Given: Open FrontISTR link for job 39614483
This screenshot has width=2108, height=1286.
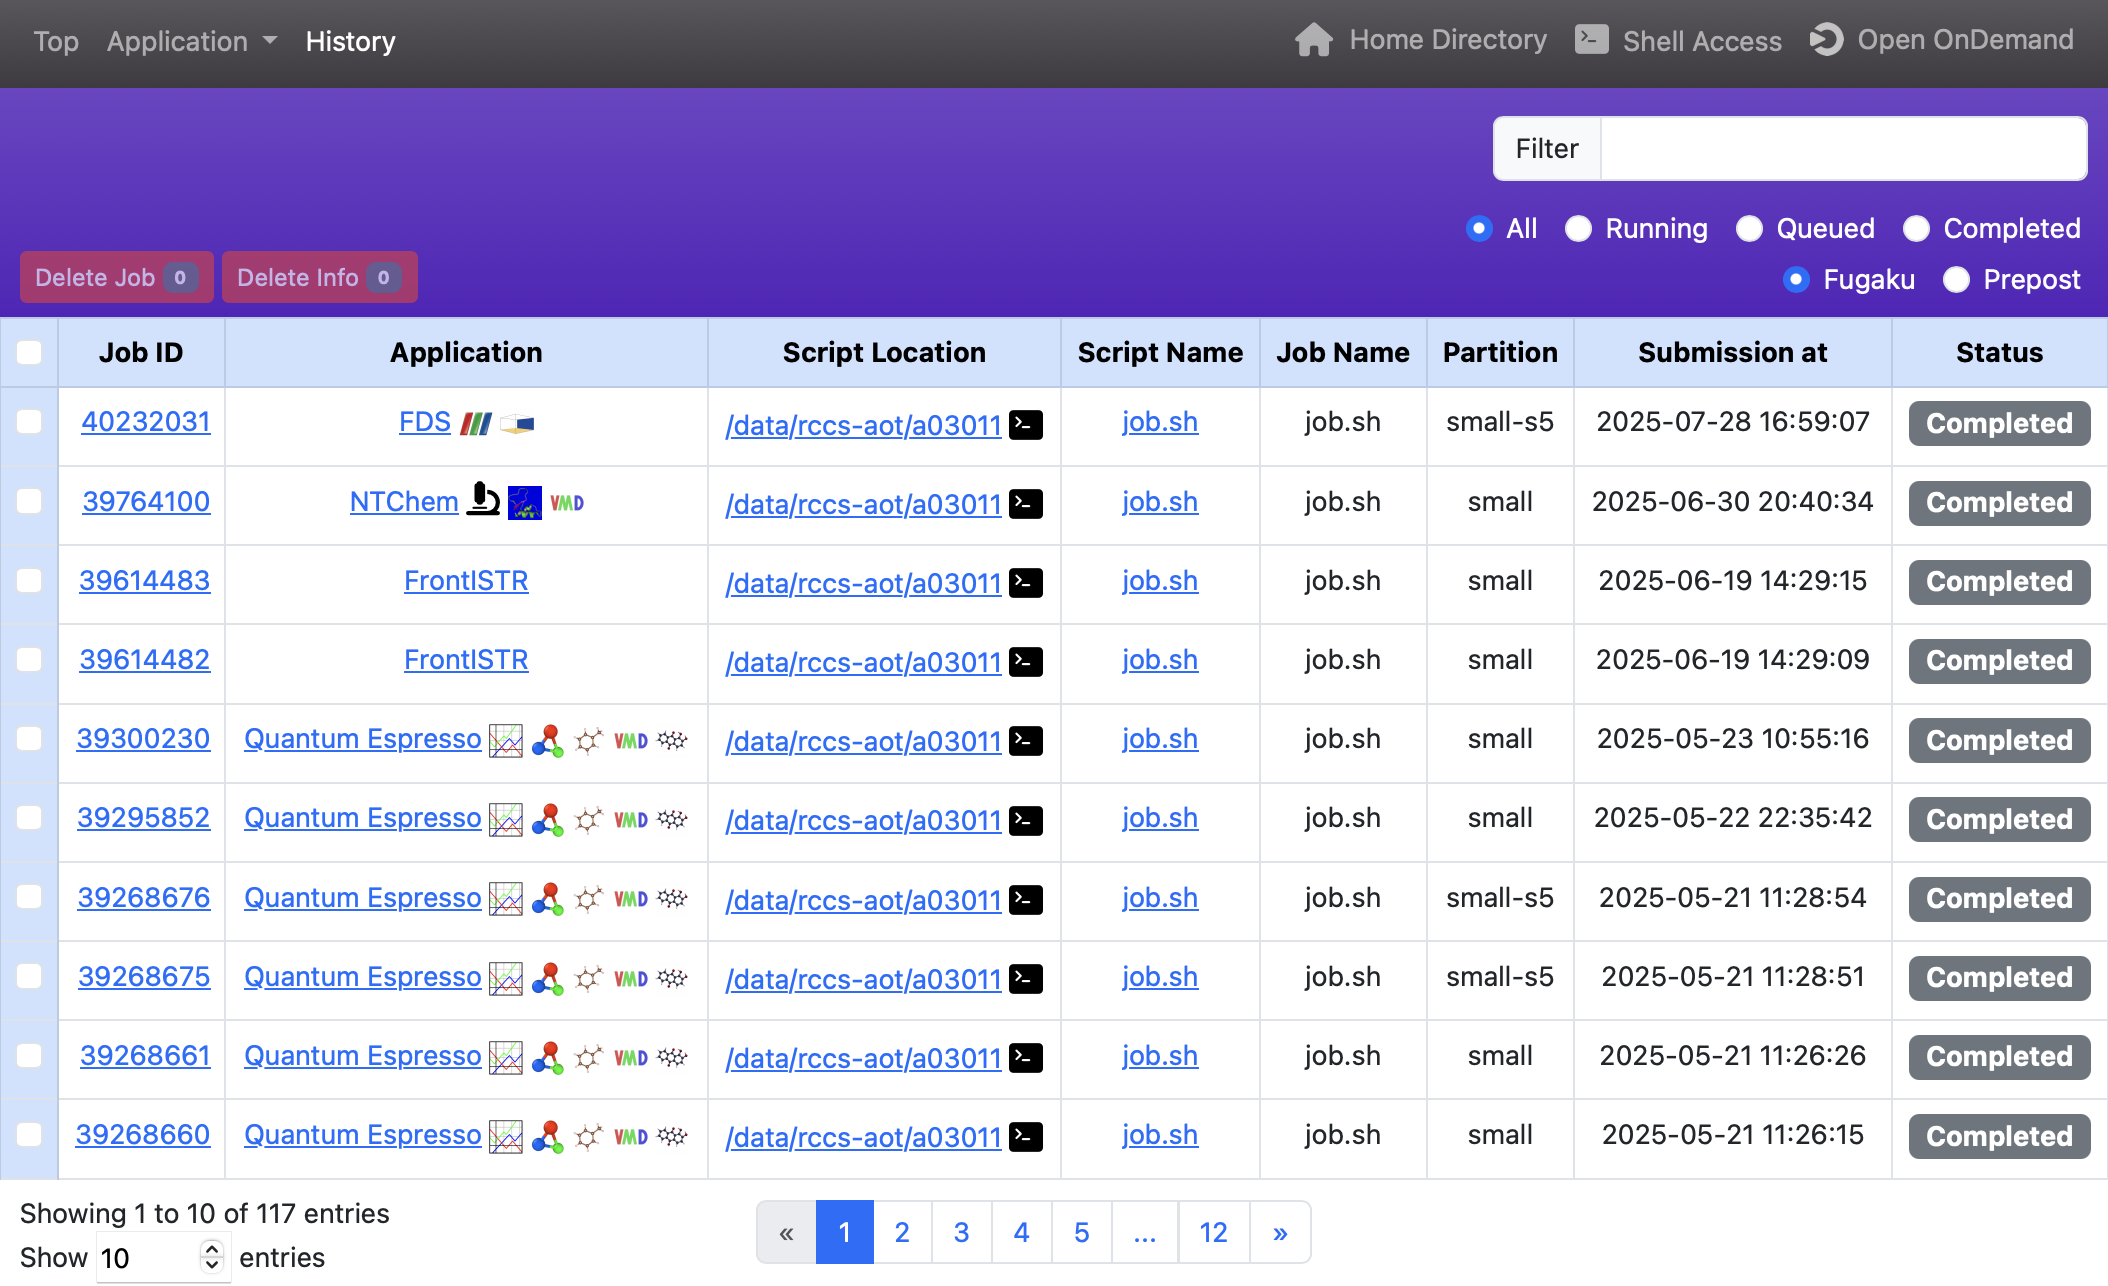Looking at the screenshot, I should 466,580.
